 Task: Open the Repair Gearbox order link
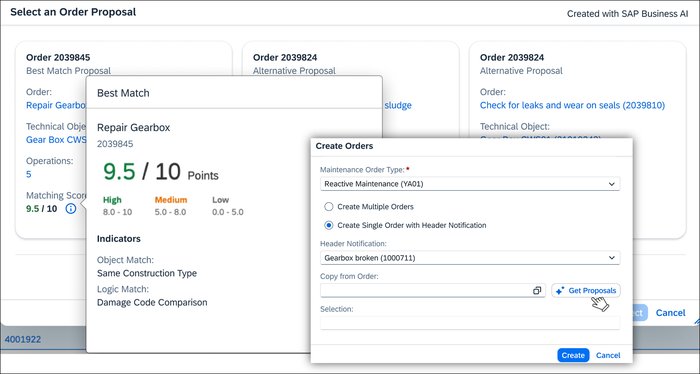(56, 105)
